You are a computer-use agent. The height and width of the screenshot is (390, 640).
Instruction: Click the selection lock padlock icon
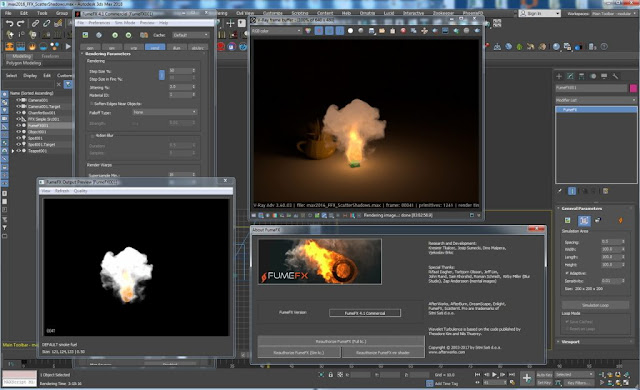click(x=330, y=374)
